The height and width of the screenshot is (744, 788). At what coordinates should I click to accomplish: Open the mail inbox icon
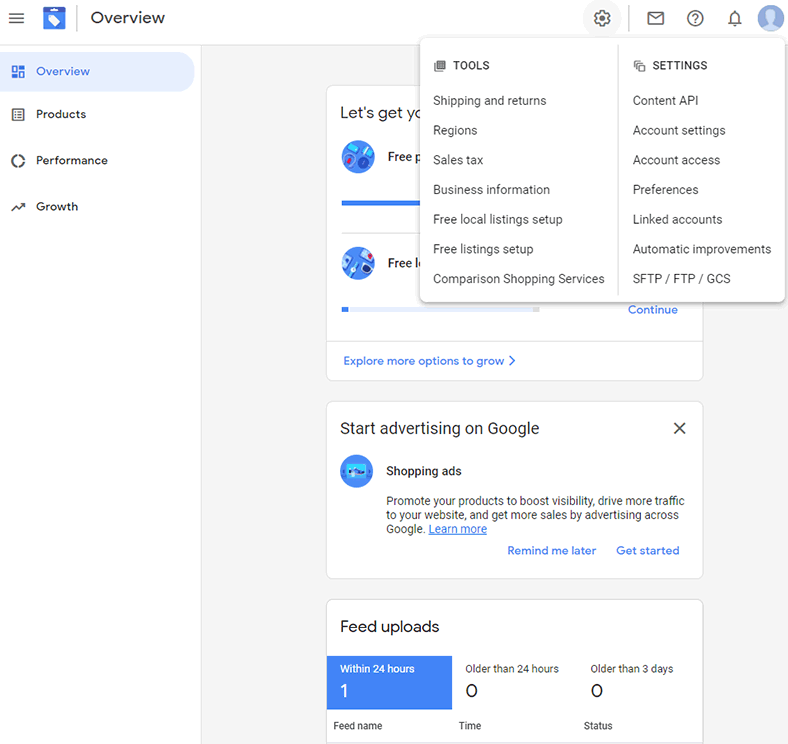click(655, 19)
